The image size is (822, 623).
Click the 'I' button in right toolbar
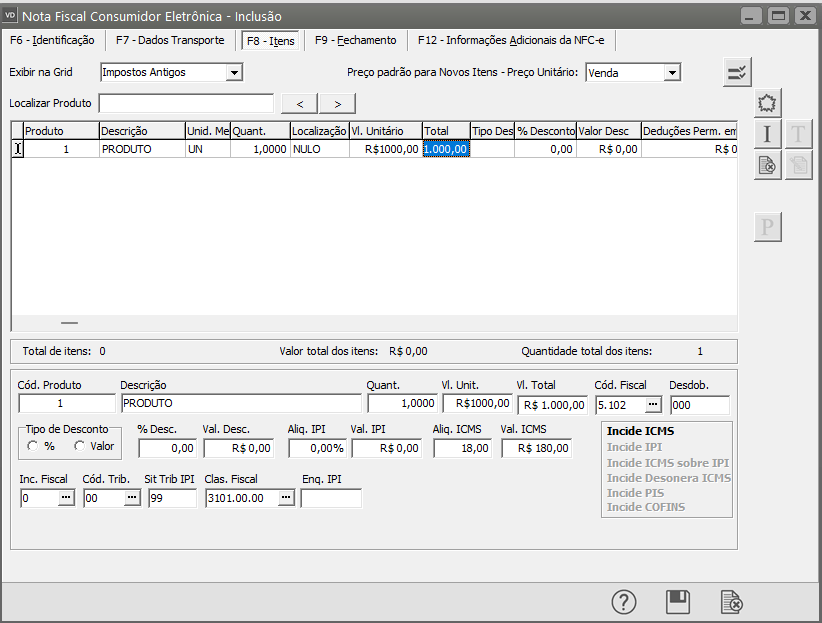coord(768,134)
